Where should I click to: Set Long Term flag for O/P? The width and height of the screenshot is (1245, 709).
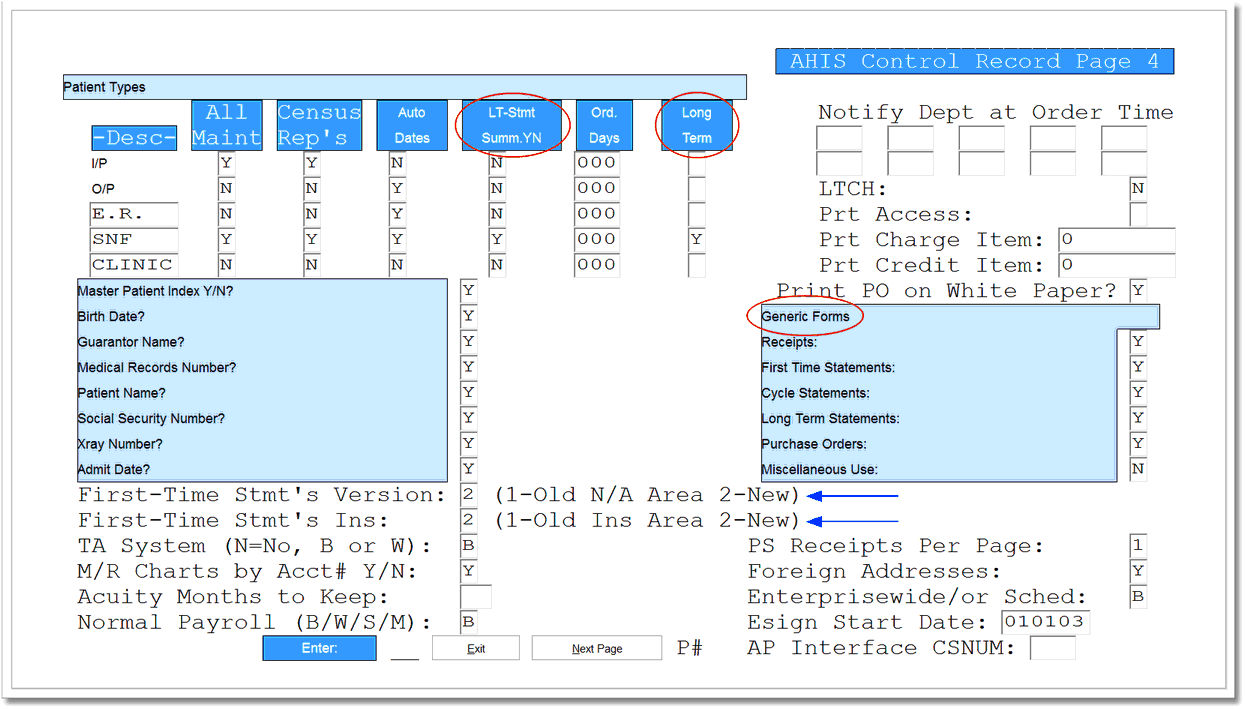[696, 188]
